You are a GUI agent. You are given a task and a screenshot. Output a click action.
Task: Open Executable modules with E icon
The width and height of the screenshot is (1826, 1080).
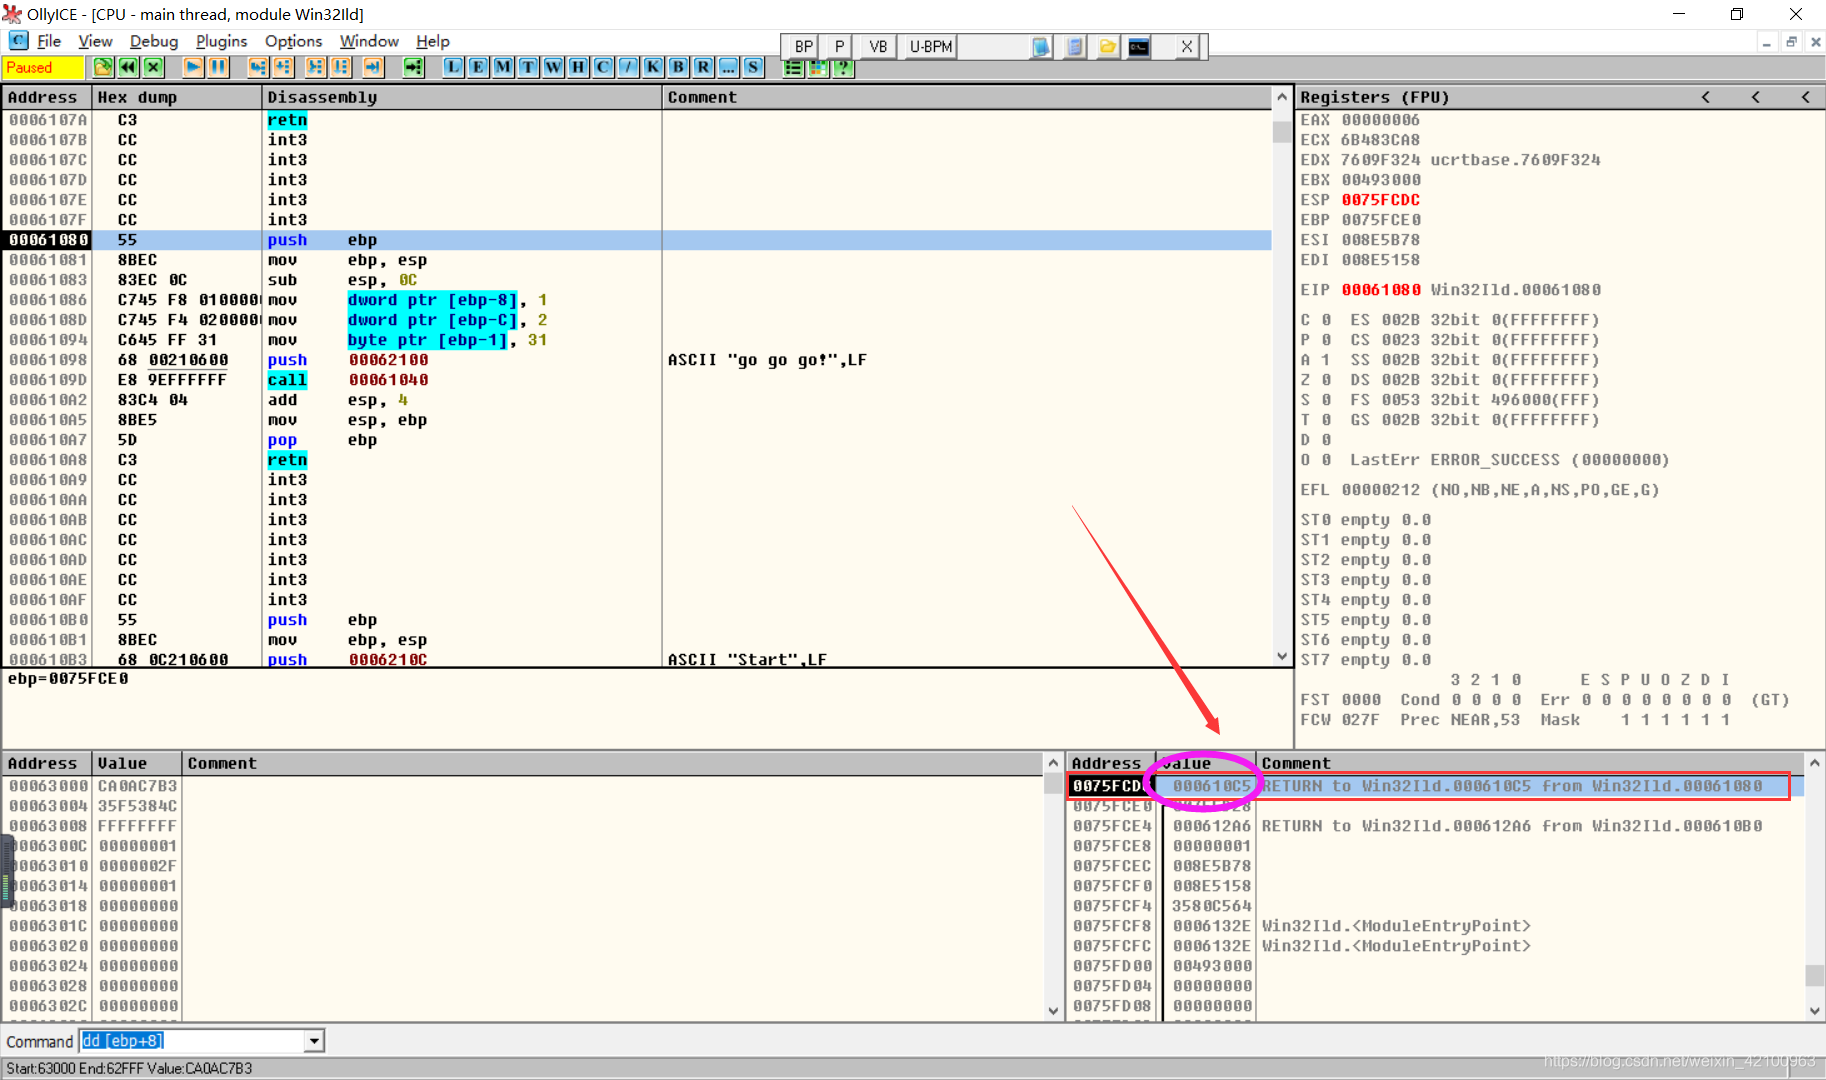coord(478,67)
